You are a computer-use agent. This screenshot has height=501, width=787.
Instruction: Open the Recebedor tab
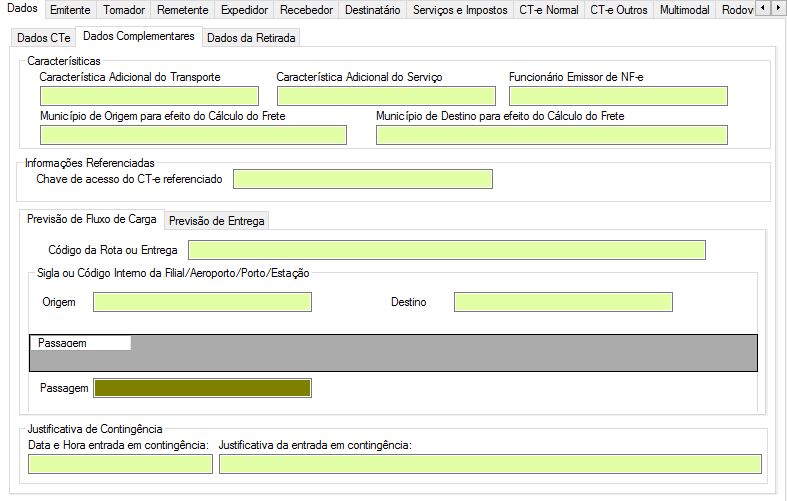pyautogui.click(x=306, y=10)
